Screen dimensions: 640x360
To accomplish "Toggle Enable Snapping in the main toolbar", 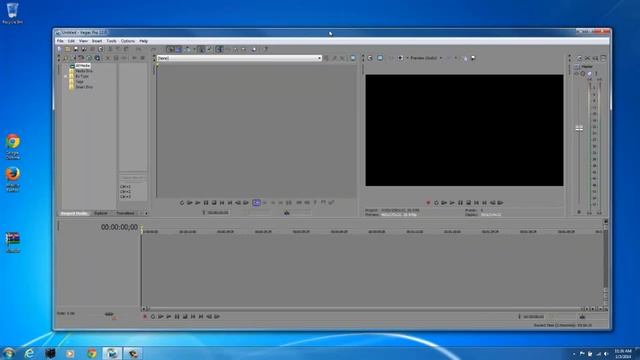I will (170, 49).
